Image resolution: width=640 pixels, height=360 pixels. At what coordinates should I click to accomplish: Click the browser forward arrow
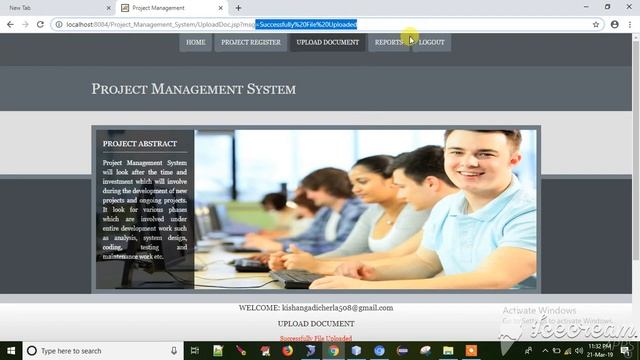[x=25, y=24]
